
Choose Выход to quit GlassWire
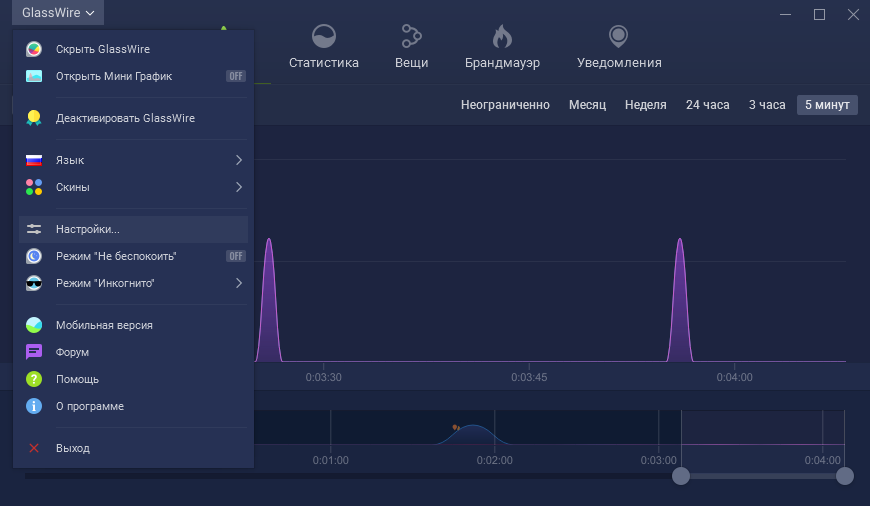[133, 448]
